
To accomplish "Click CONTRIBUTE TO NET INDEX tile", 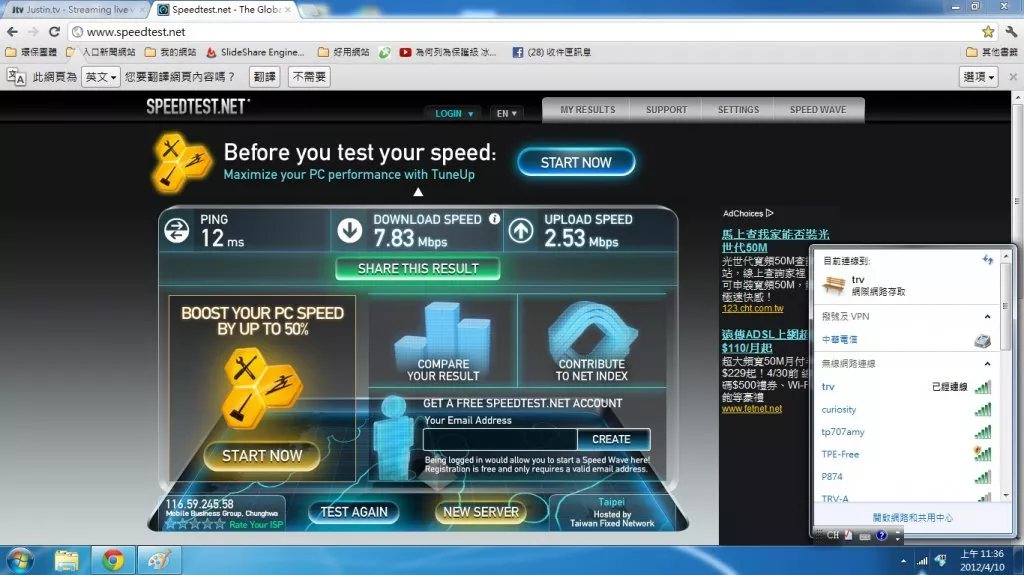I will pos(592,340).
